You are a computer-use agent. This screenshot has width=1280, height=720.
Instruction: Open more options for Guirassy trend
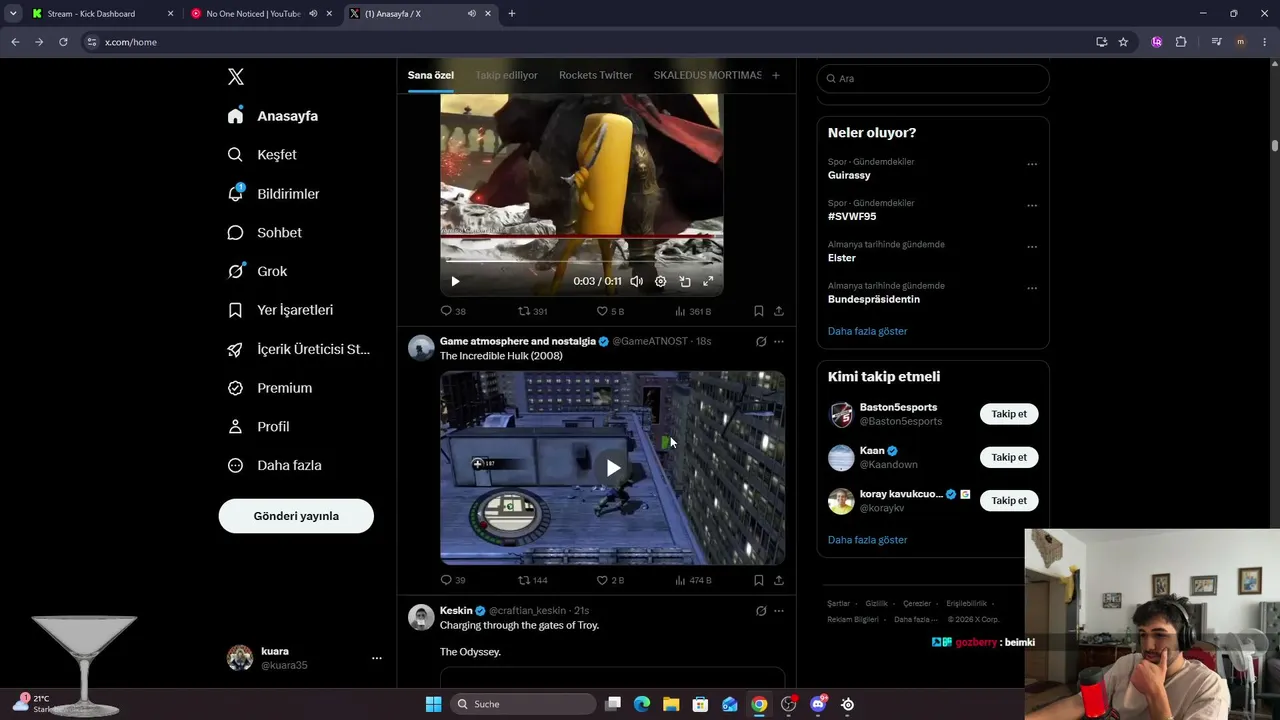1032,164
